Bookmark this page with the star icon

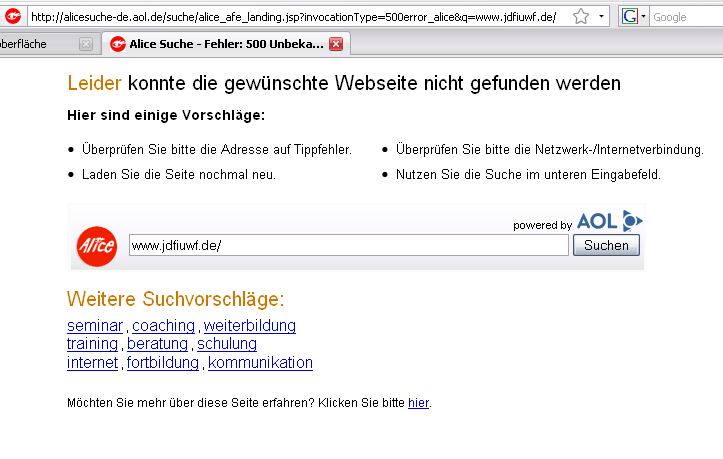coord(580,17)
